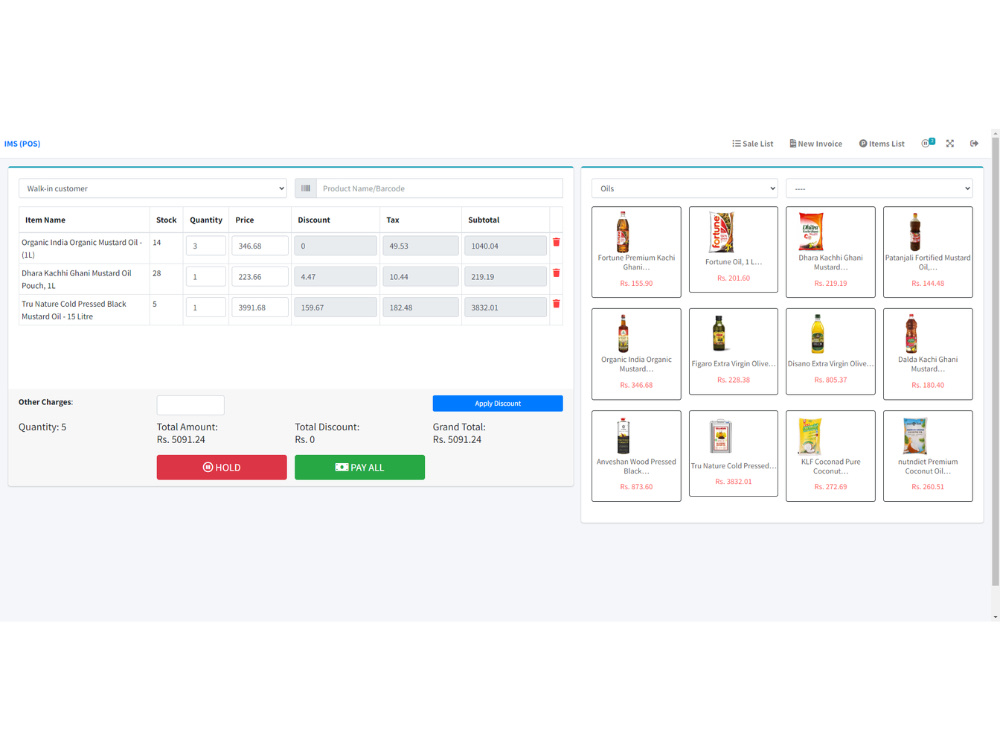The width and height of the screenshot is (1000, 750).
Task: Click the logout icon in the header
Action: pyautogui.click(x=974, y=143)
